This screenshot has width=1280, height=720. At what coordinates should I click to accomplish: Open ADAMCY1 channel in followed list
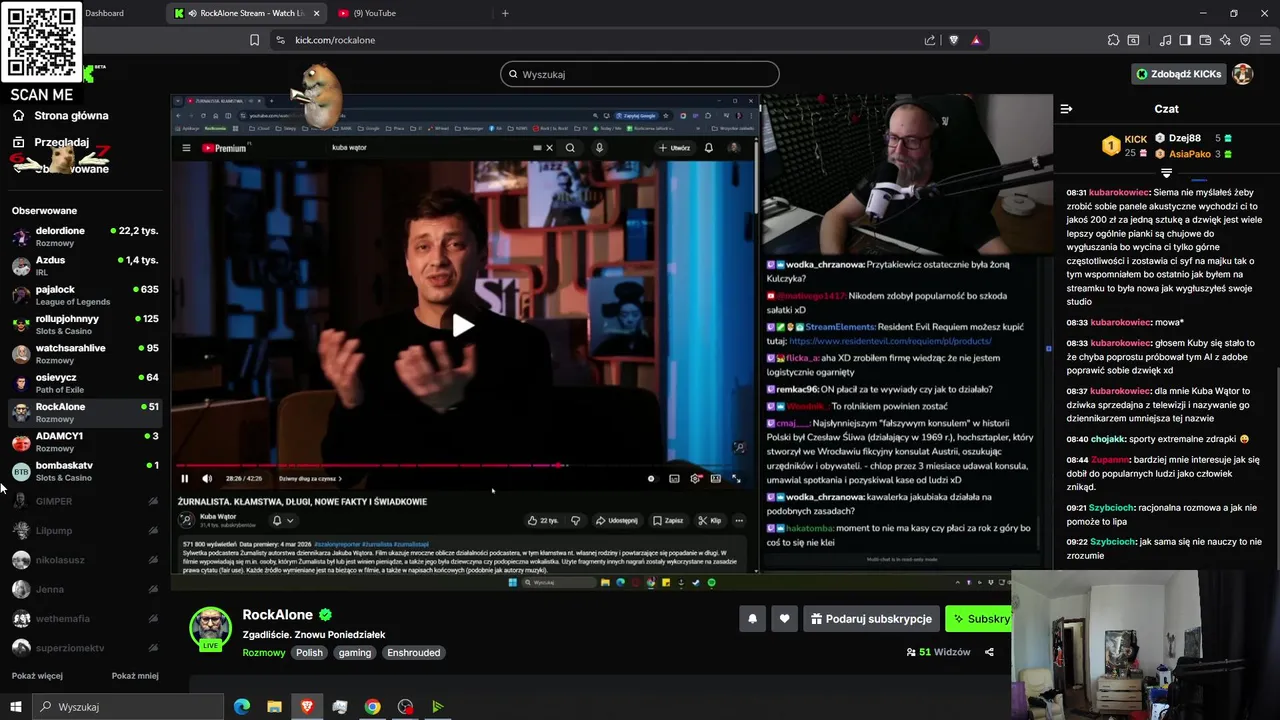coord(85,441)
